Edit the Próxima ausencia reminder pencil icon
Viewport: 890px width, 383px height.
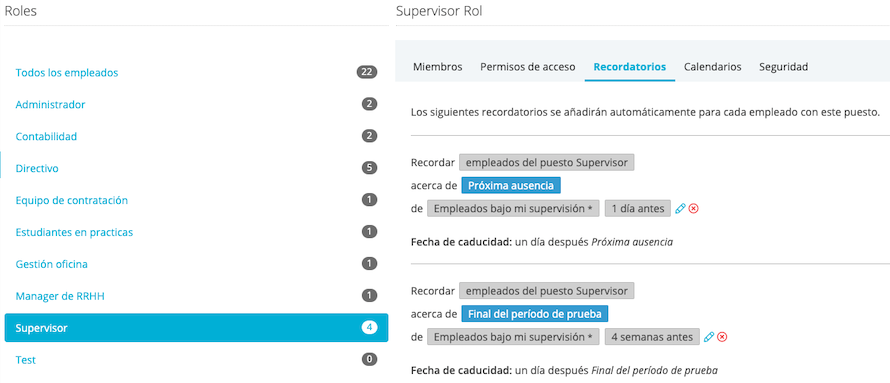tap(680, 209)
